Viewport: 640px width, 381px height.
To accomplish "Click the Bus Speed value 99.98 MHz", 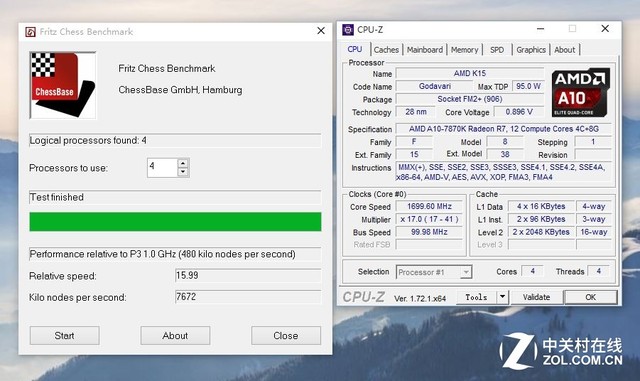I will pyautogui.click(x=429, y=232).
